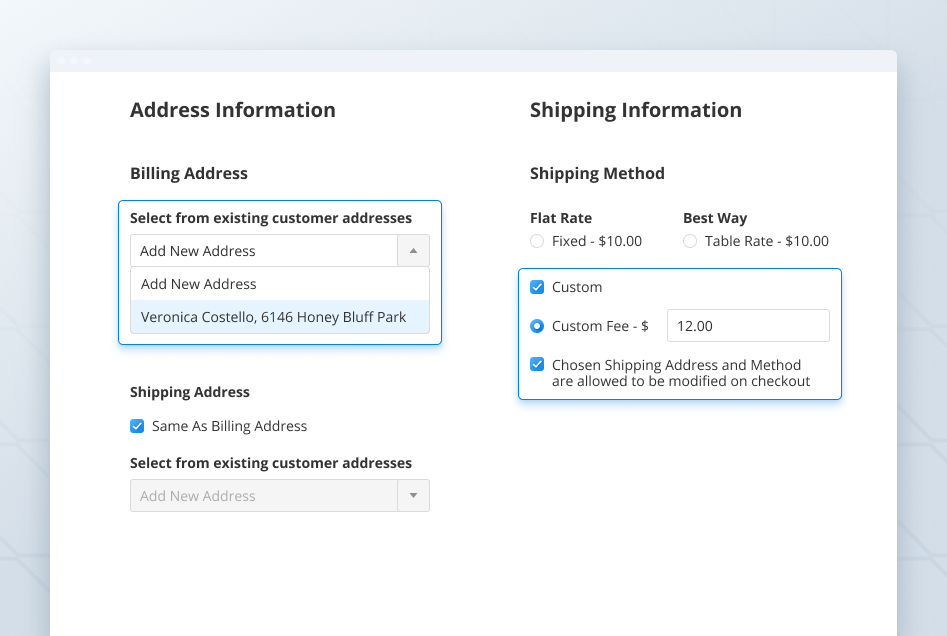Click the disabled Add New Address shipping field
Screen dimensions: 947x636
[265, 495]
